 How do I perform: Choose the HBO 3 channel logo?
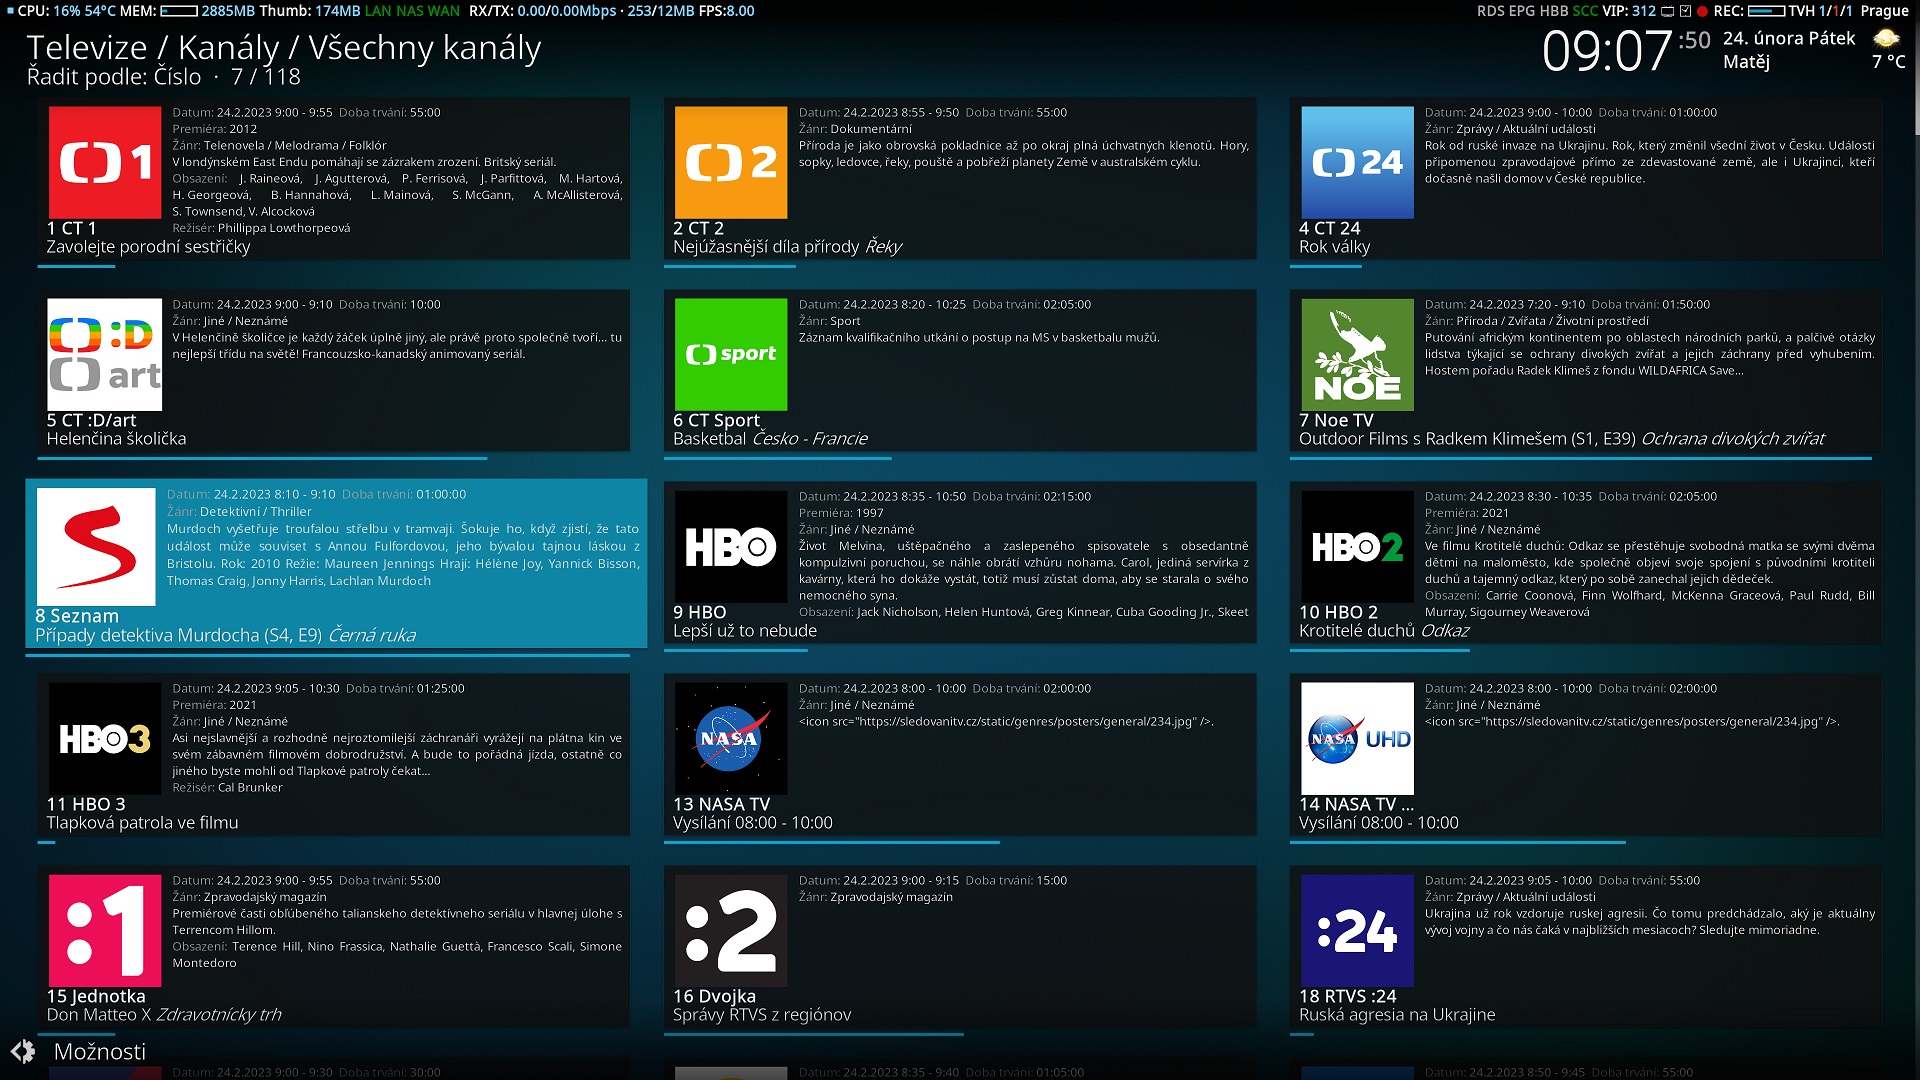tap(104, 739)
